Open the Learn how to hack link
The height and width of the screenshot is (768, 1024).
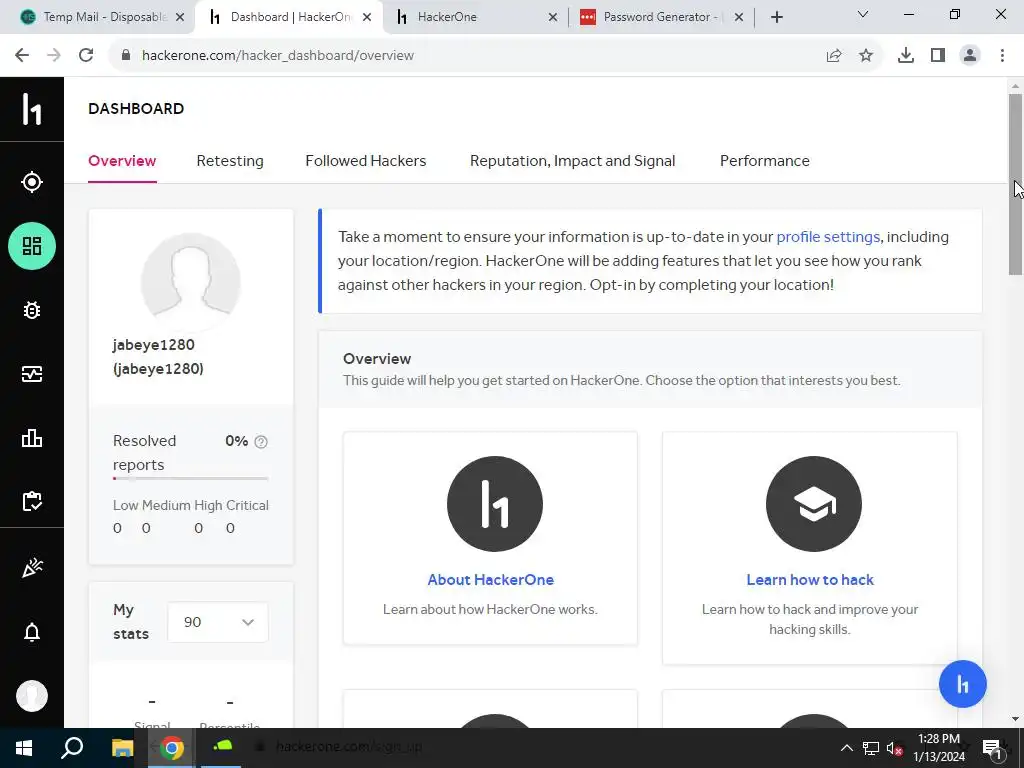point(810,579)
